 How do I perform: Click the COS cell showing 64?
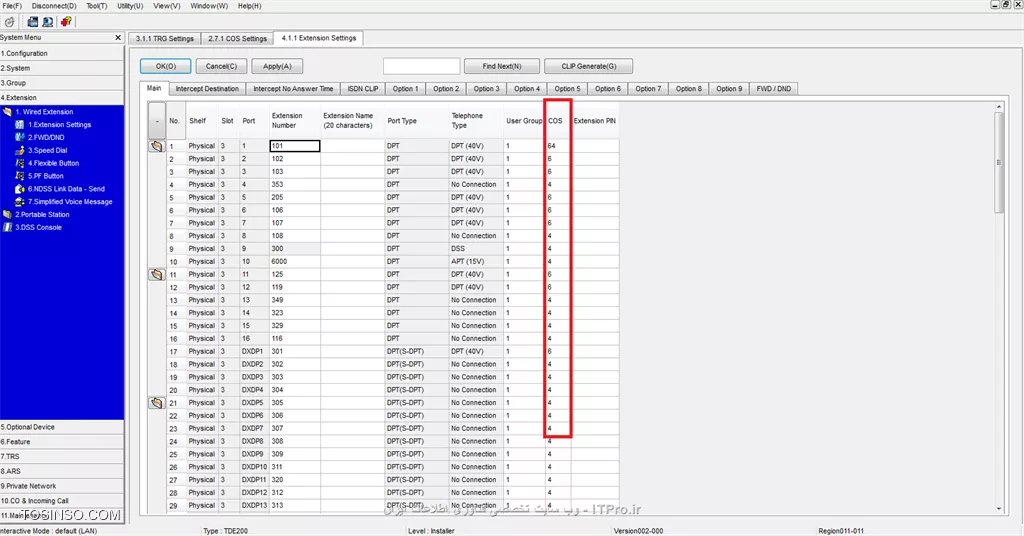(558, 146)
